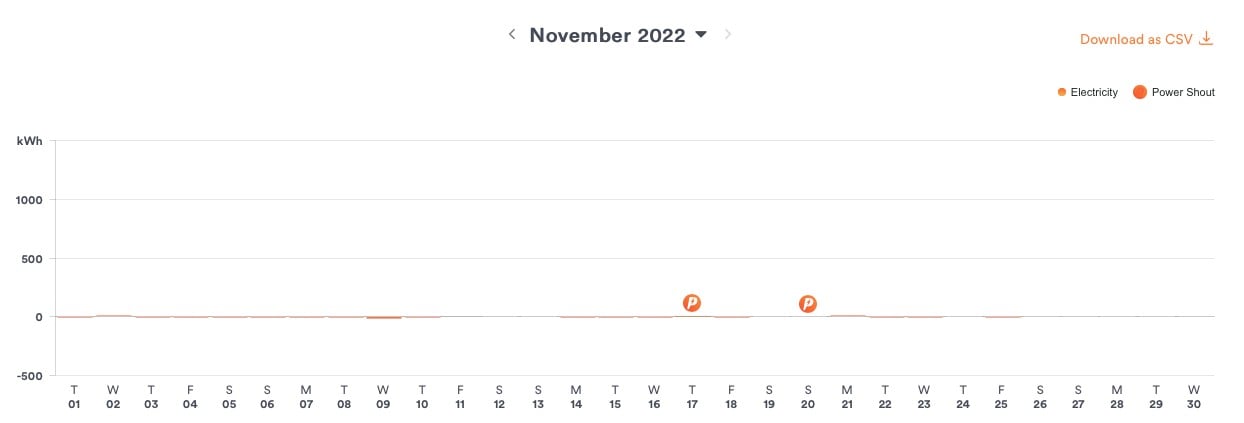
Task: Click the day label M 14
Action: (576, 396)
